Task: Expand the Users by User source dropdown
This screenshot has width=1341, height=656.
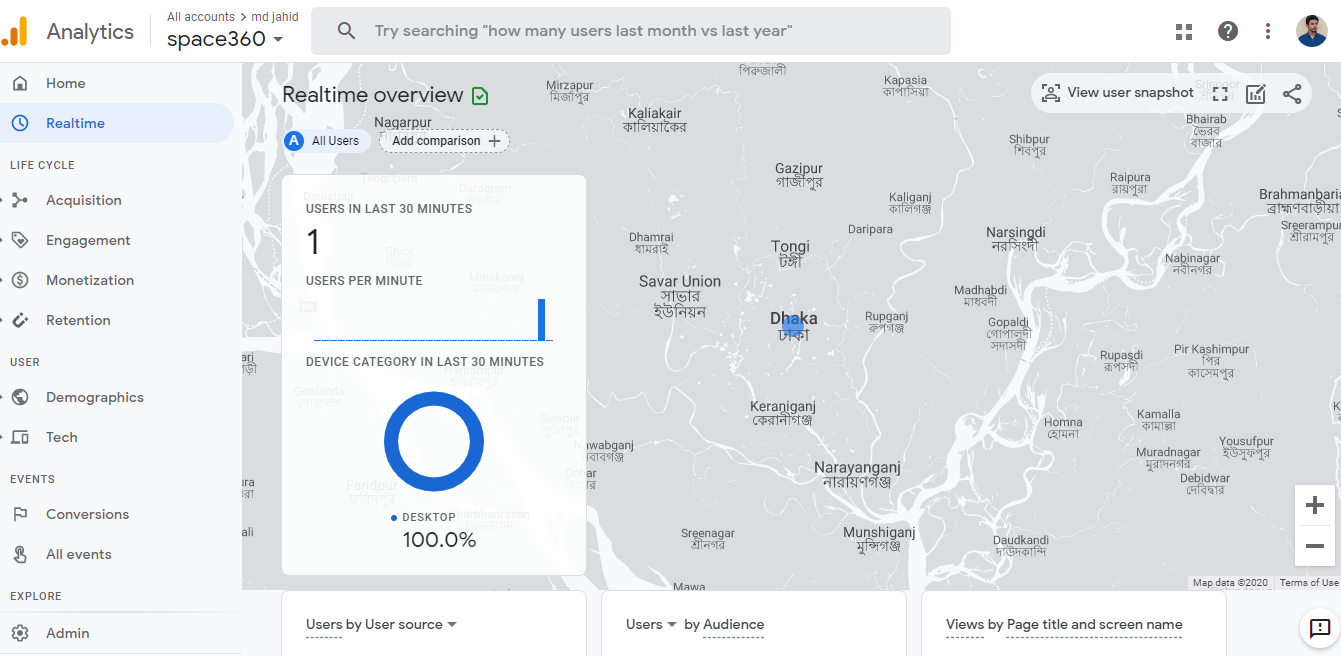Action: click(452, 624)
